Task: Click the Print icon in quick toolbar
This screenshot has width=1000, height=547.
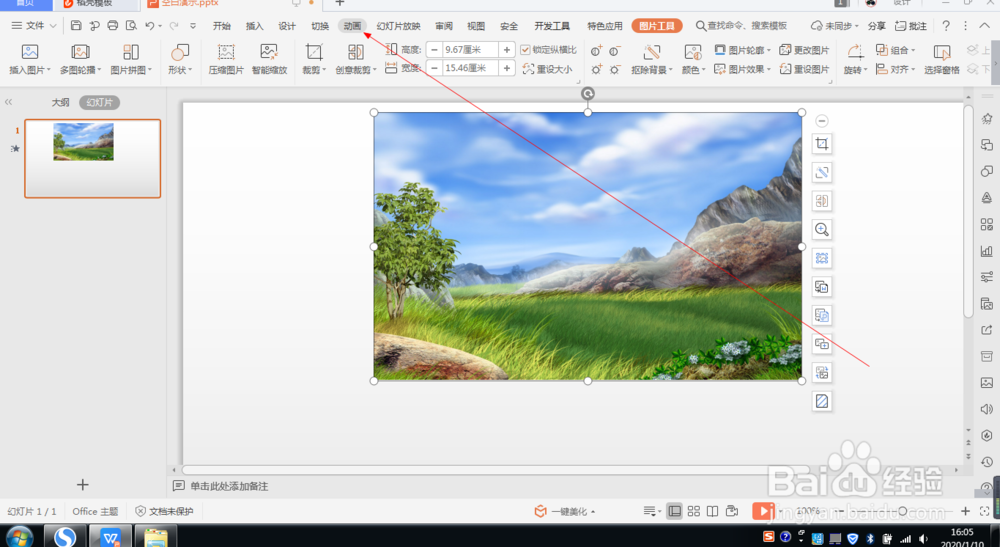Action: pos(113,26)
